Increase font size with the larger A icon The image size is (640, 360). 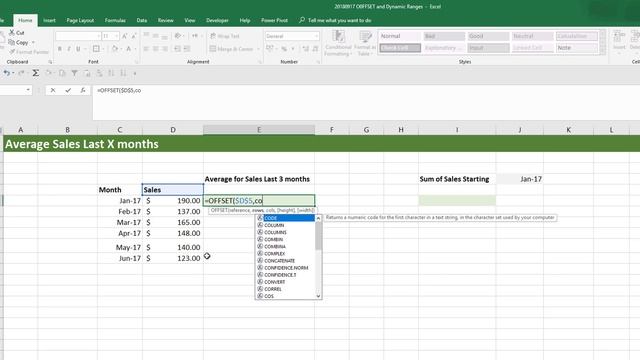(125, 36)
